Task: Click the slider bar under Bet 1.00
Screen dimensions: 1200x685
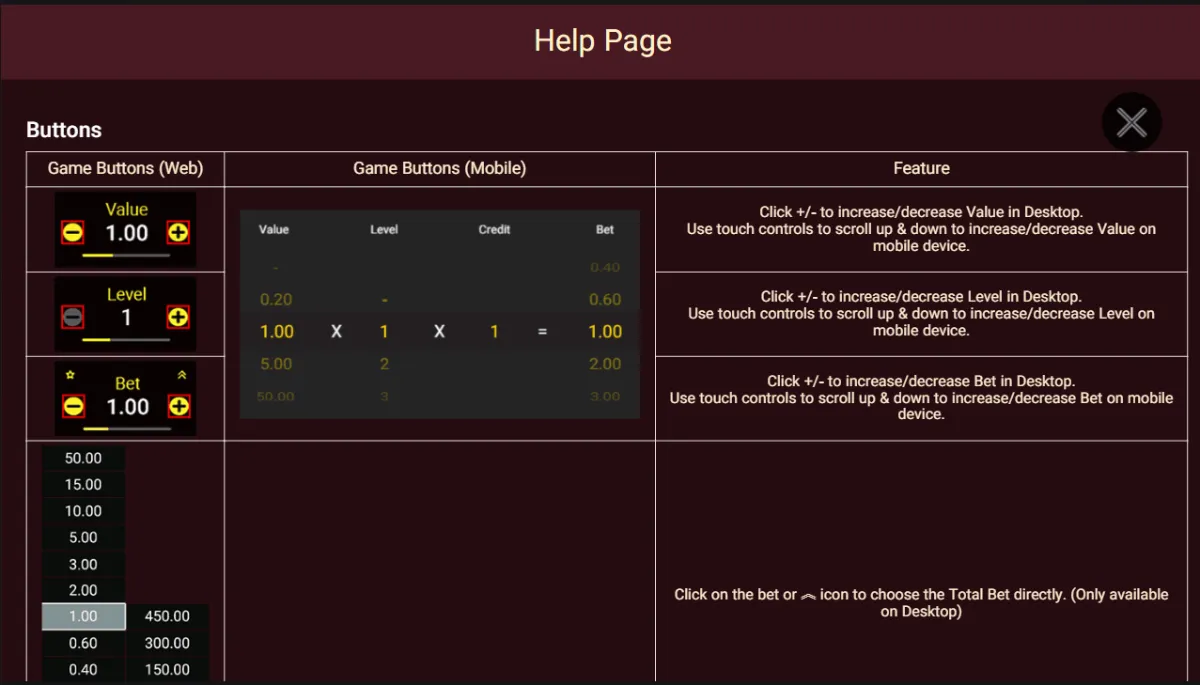Action: (x=126, y=429)
